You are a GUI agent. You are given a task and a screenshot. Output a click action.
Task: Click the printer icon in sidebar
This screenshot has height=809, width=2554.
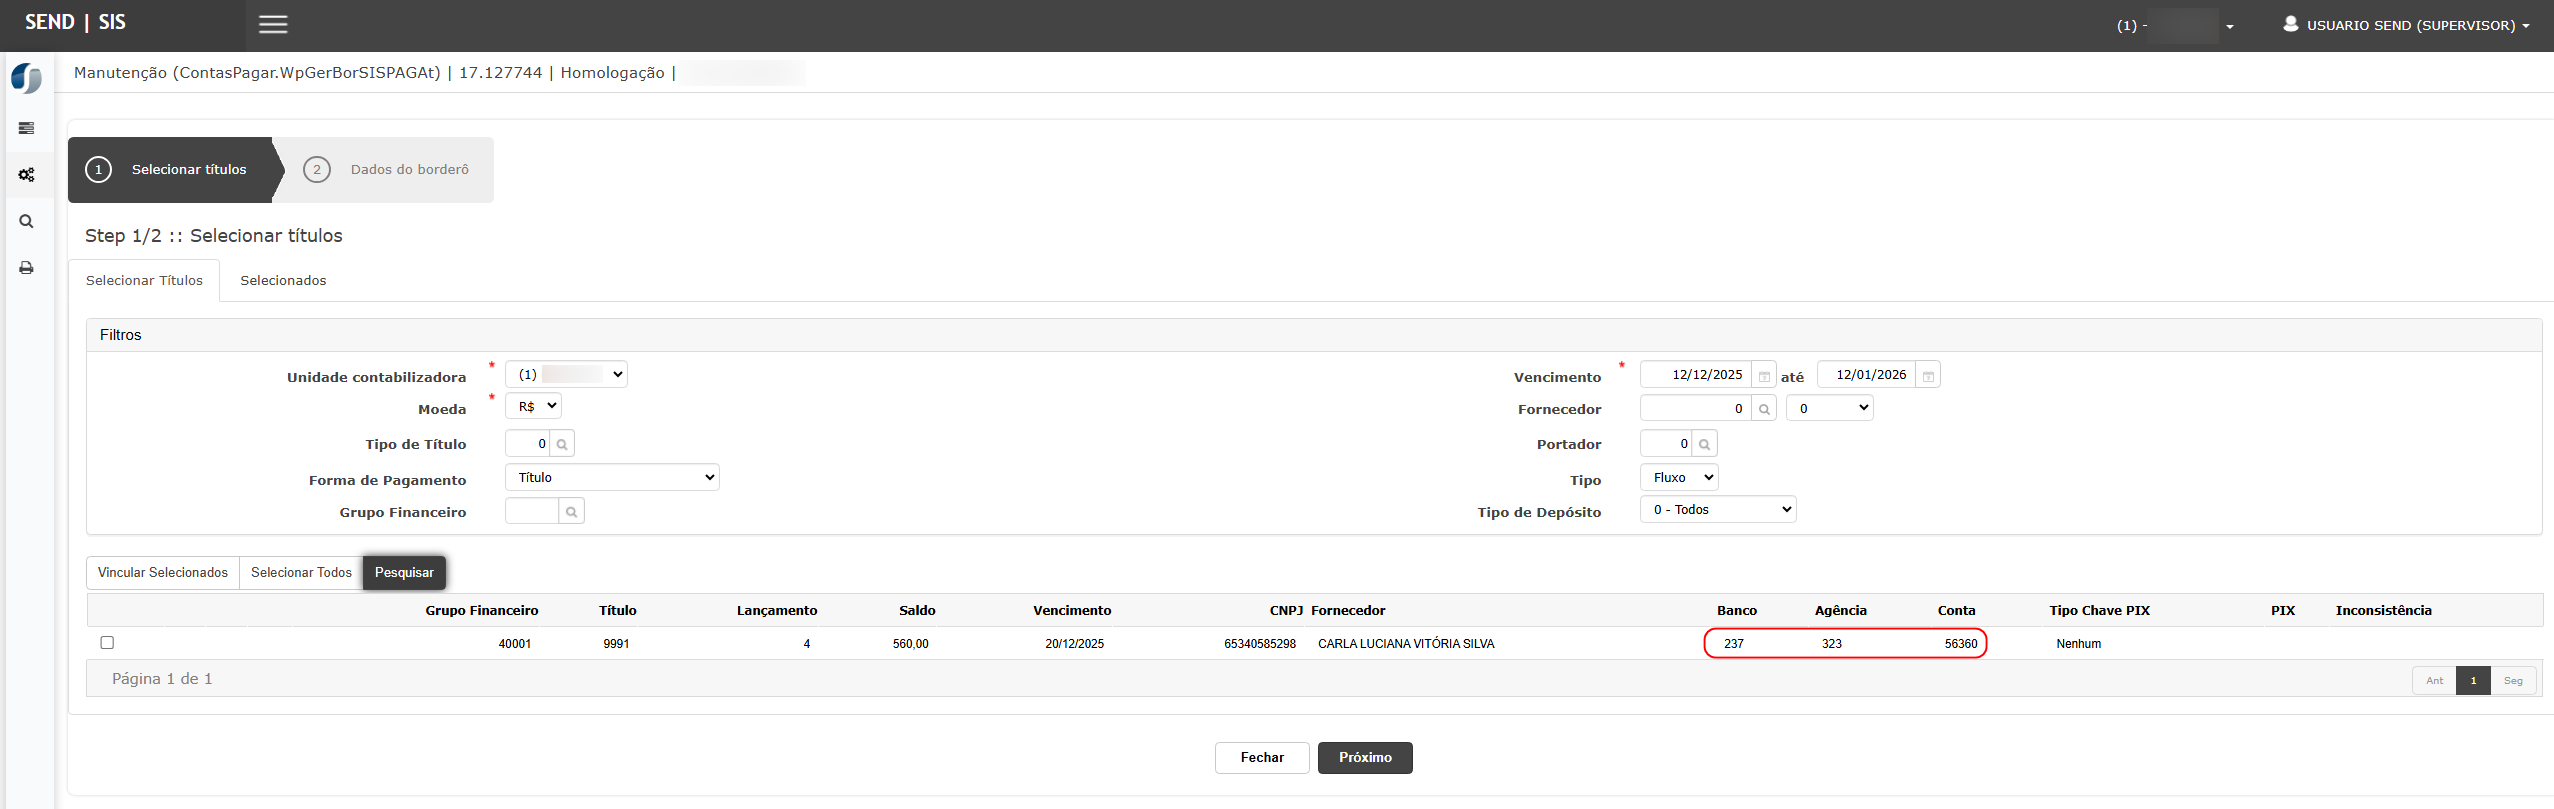pos(27,268)
